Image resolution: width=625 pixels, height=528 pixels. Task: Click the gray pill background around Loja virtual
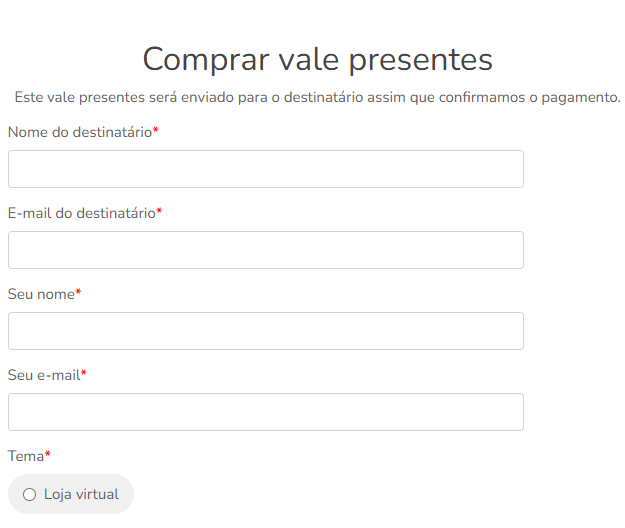(71, 494)
